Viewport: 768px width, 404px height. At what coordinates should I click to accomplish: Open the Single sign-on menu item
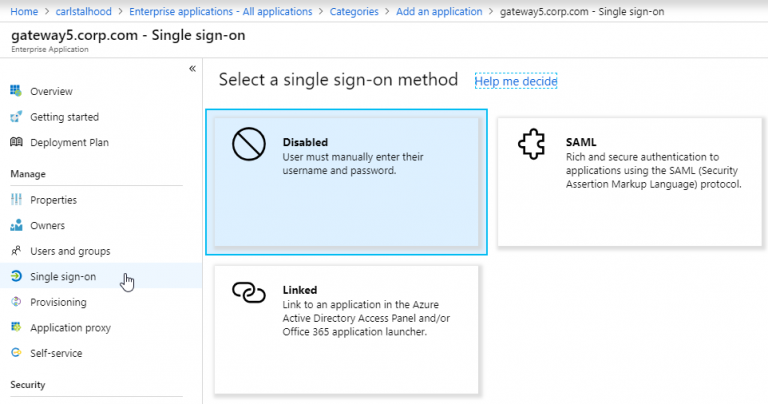tap(63, 277)
